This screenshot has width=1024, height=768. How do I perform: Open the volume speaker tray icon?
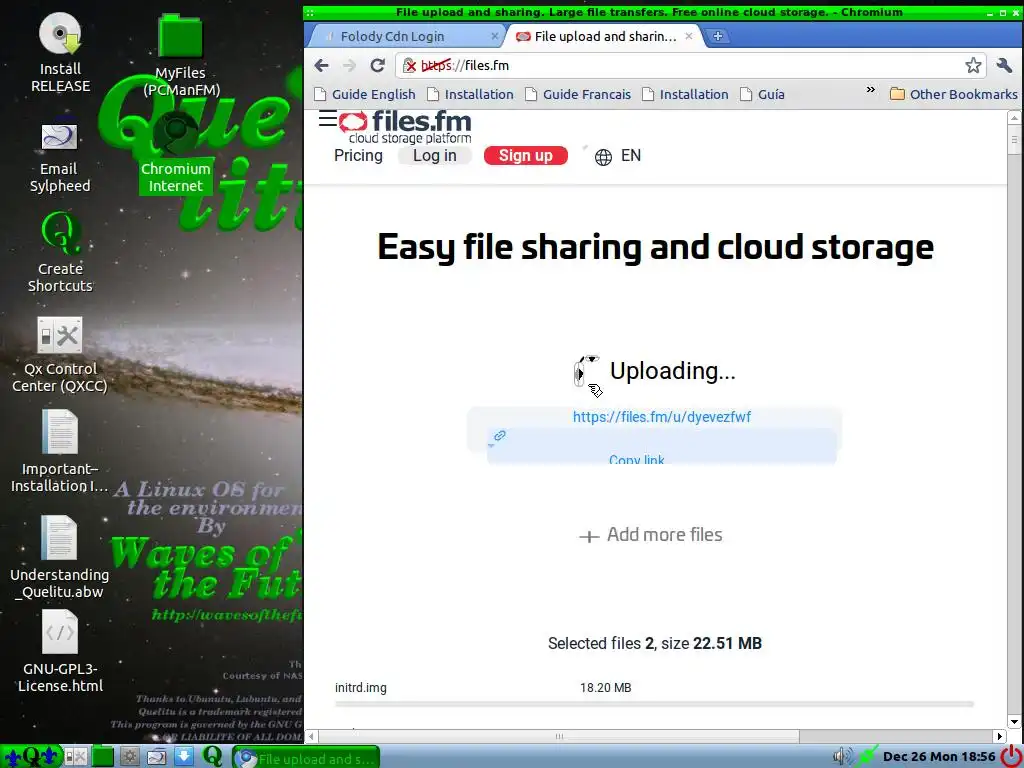coord(843,757)
